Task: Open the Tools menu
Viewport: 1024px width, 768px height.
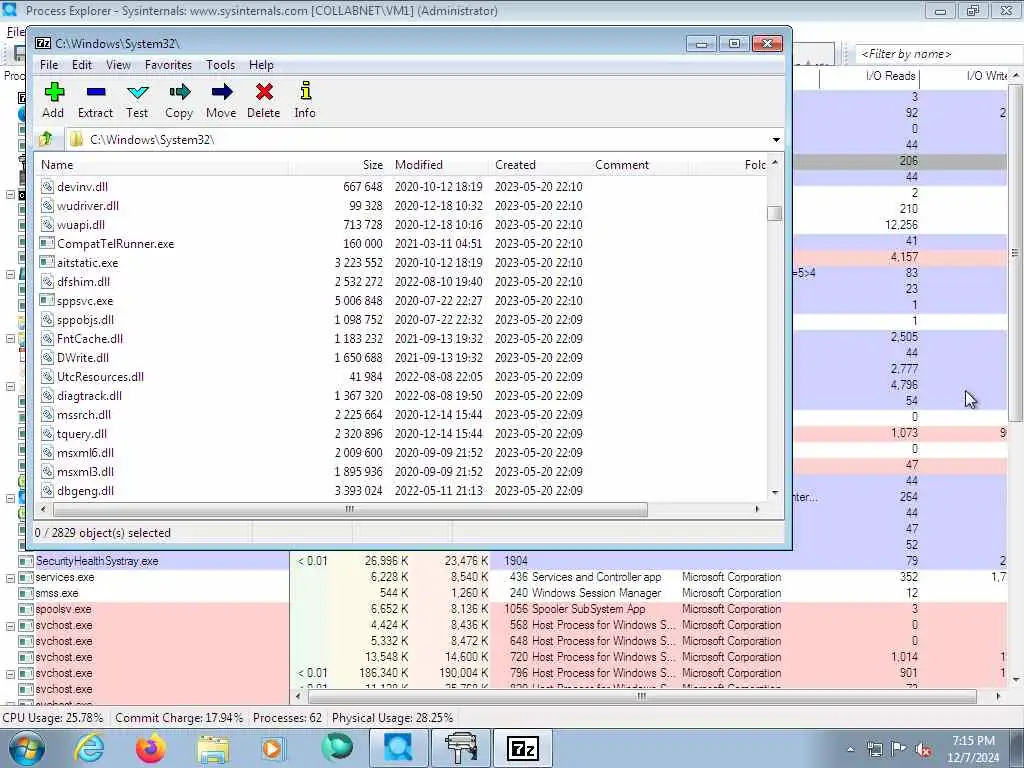Action: click(x=220, y=65)
